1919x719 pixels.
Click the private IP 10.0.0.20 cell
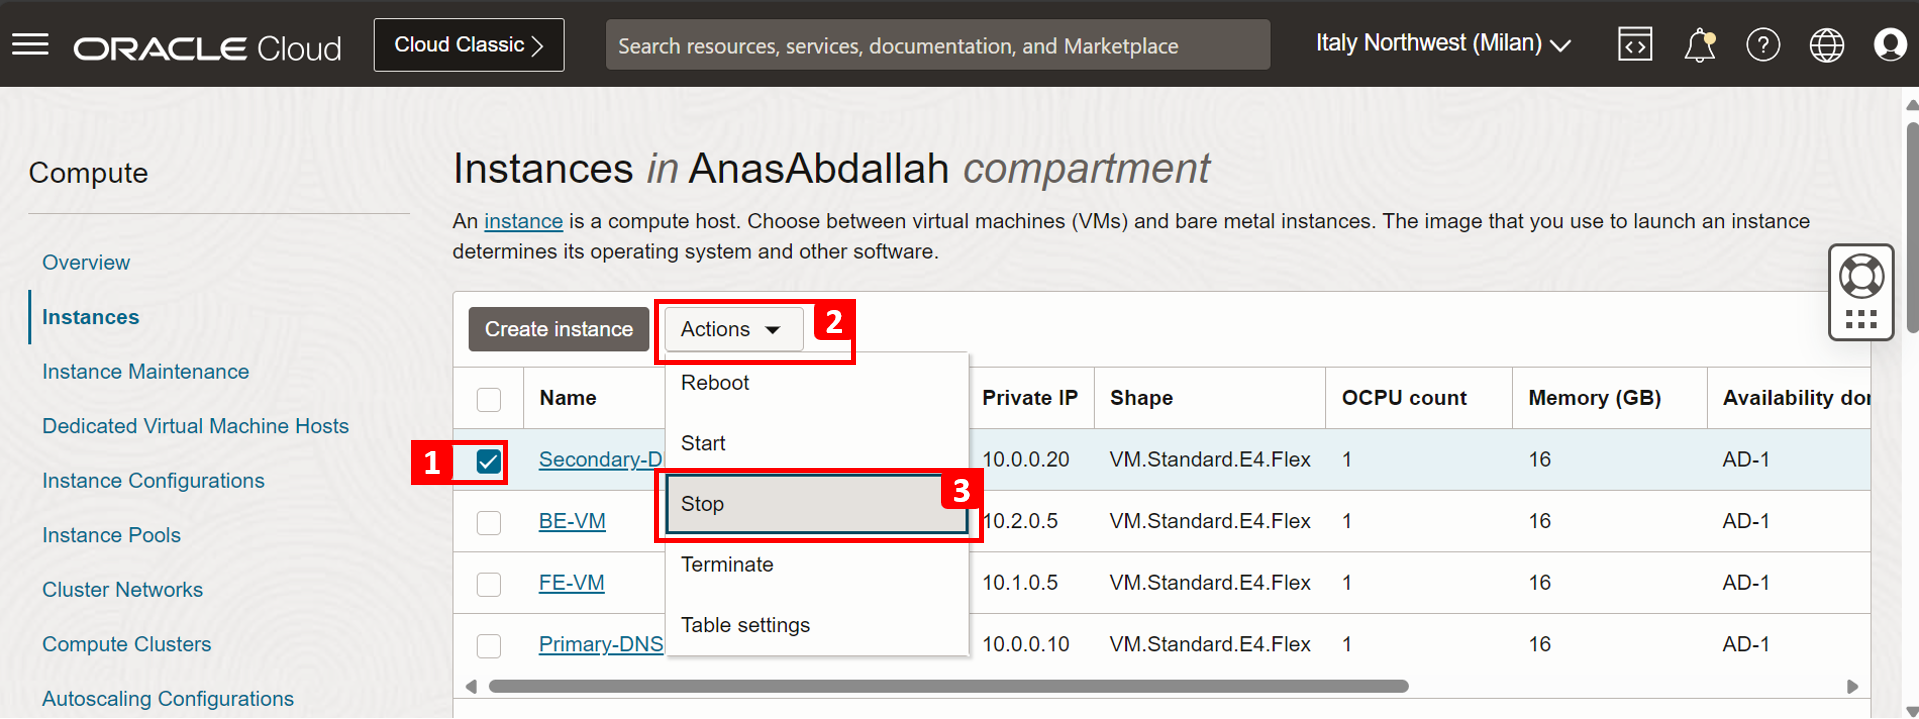click(x=1026, y=459)
